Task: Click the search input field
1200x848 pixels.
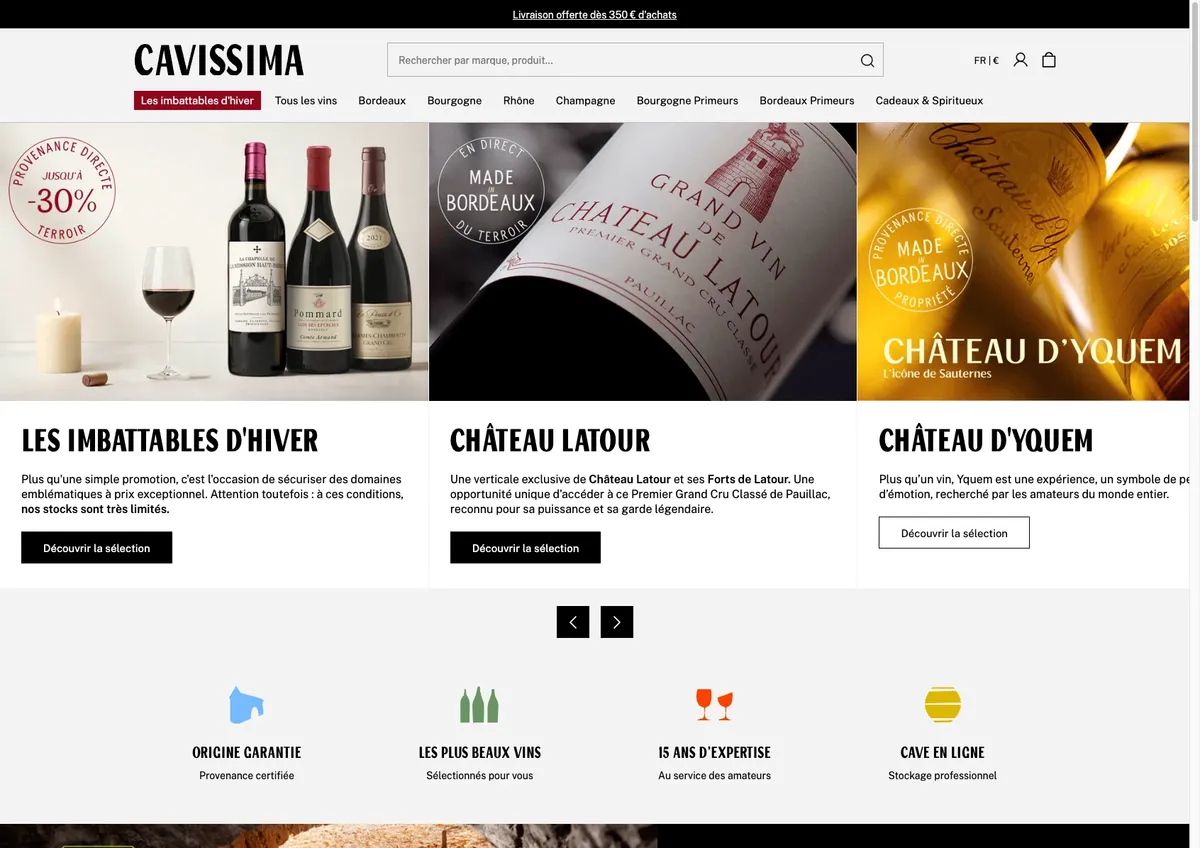Action: [x=635, y=60]
